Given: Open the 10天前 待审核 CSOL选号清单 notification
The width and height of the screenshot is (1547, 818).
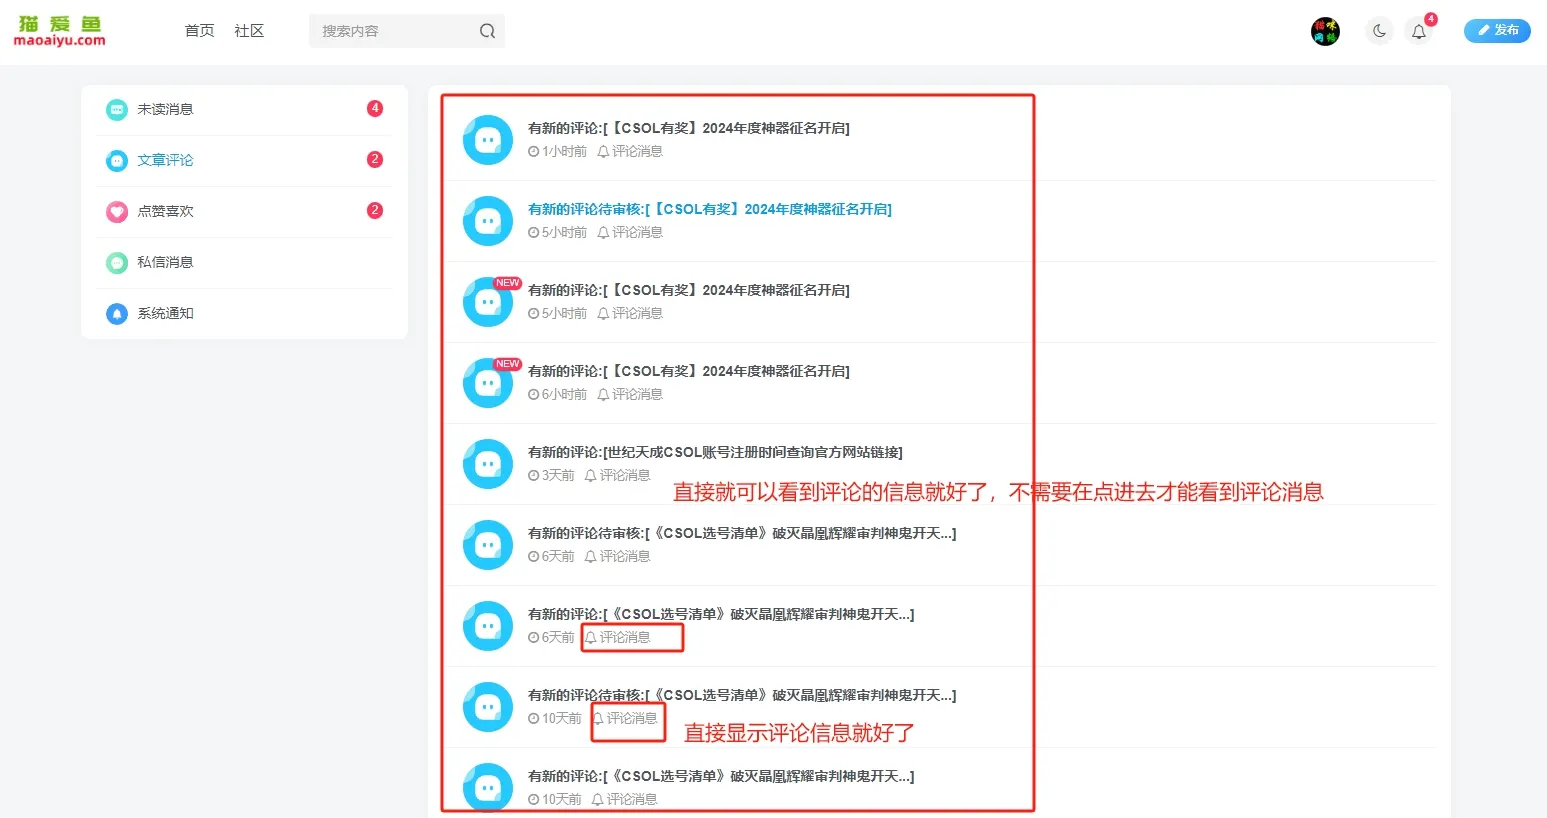Looking at the screenshot, I should click(742, 695).
